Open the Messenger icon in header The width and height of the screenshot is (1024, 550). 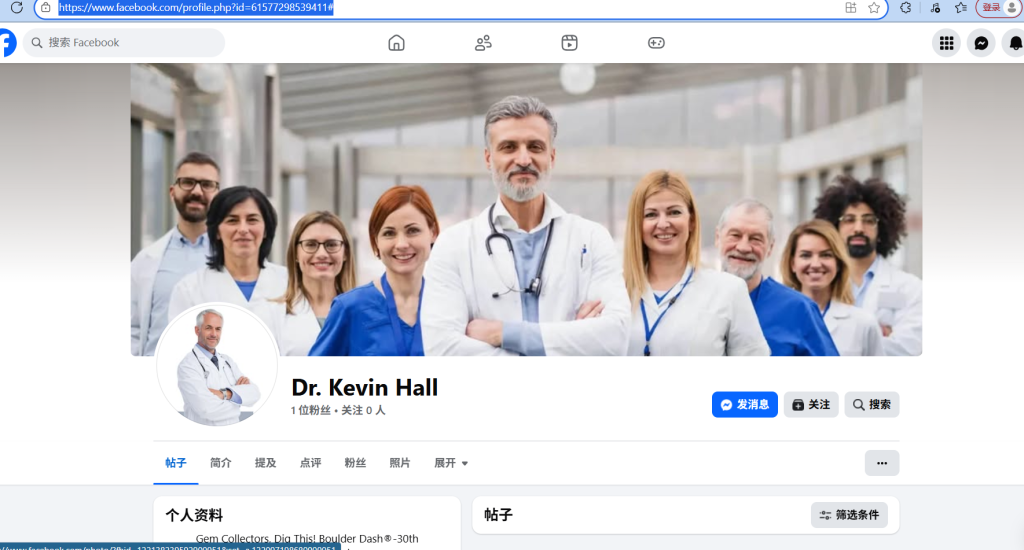981,43
